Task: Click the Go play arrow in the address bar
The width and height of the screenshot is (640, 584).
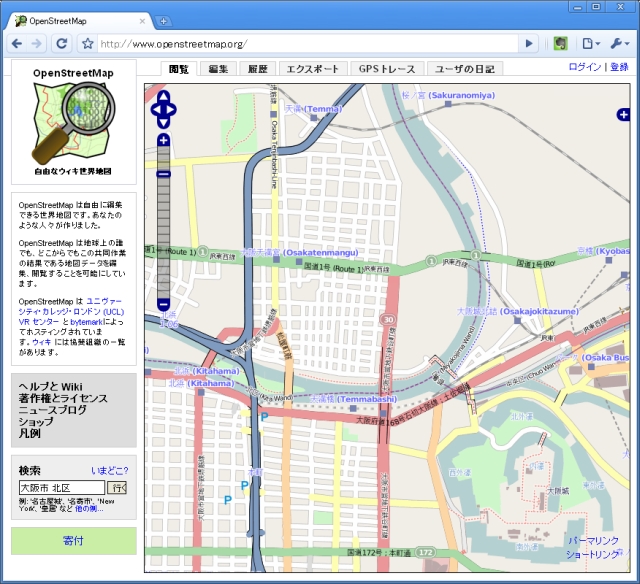Action: tap(529, 44)
